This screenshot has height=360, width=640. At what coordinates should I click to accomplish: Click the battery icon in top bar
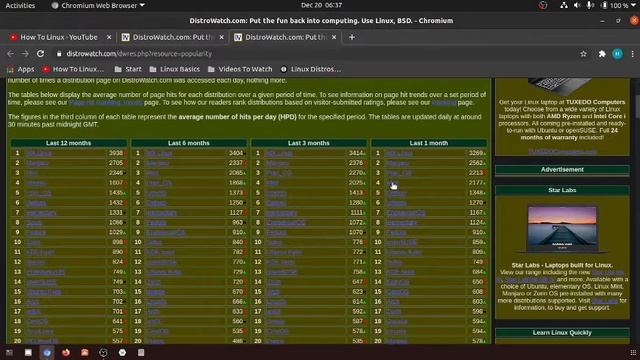[604, 5]
